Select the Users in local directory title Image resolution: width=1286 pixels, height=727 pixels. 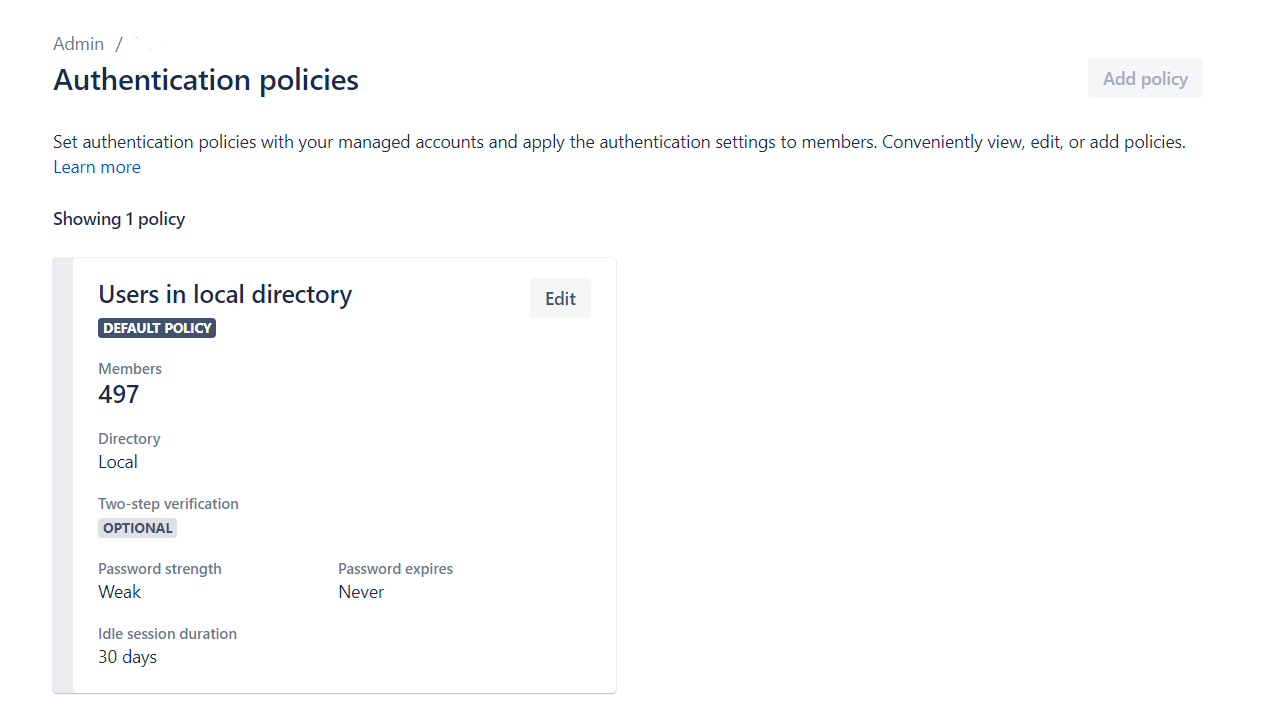(x=225, y=294)
